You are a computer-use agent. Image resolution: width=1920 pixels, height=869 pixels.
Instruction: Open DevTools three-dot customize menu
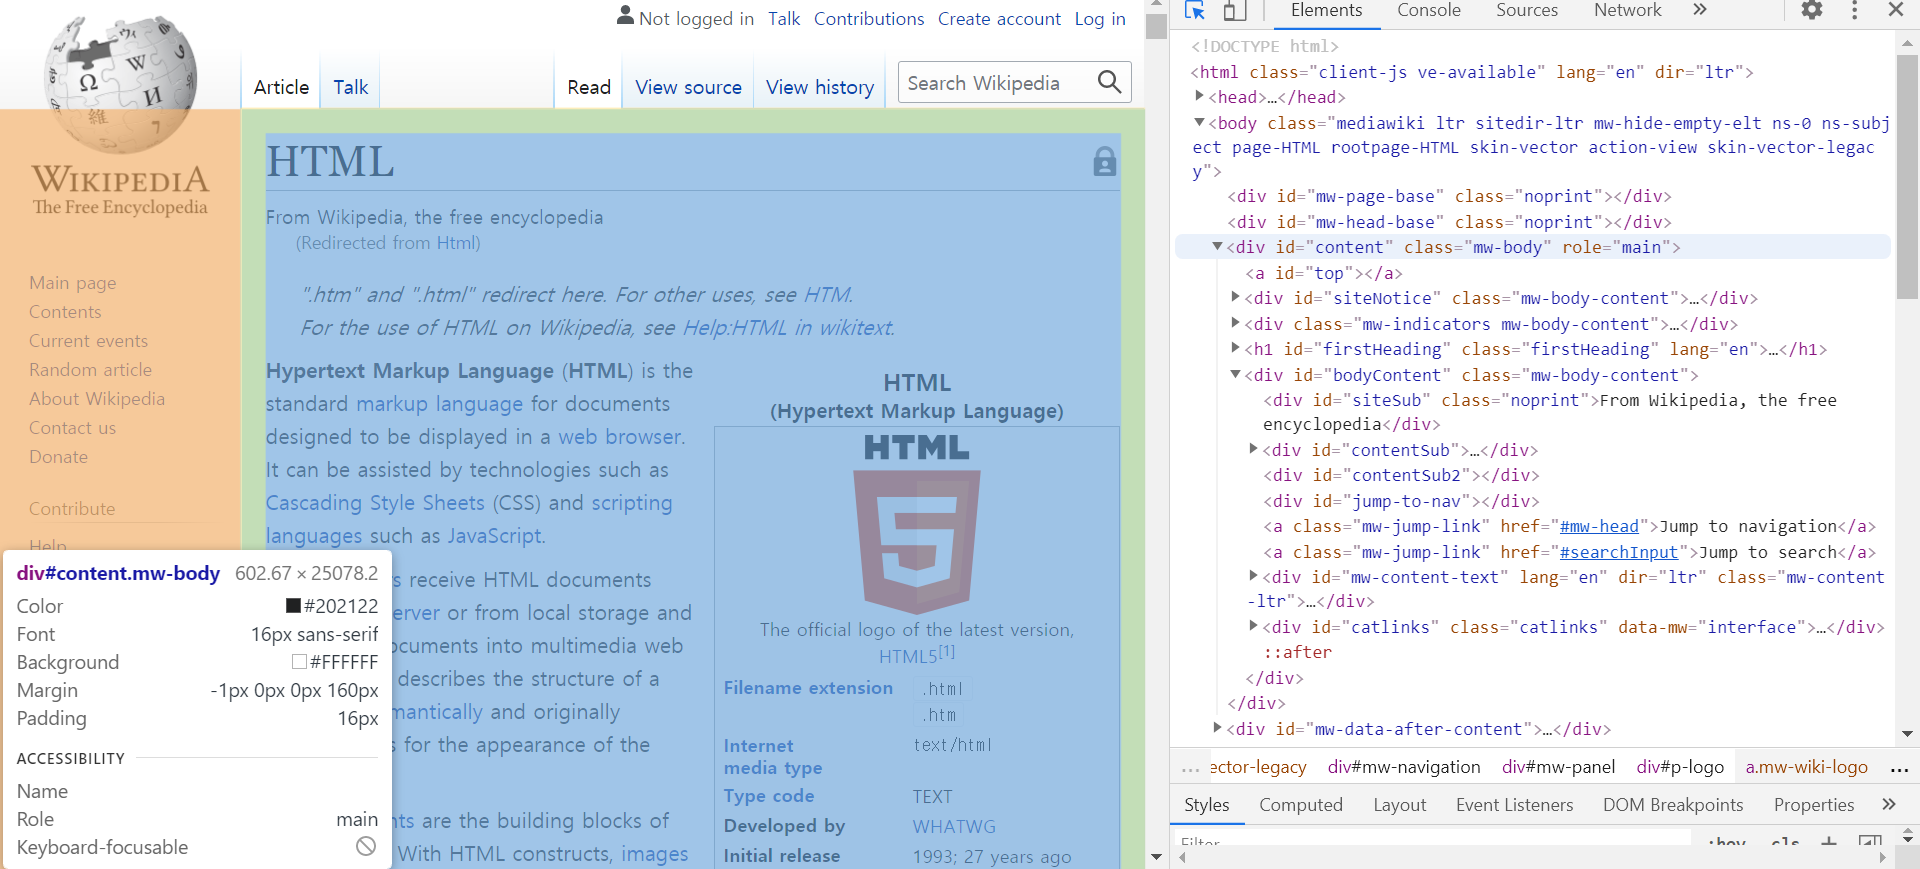pyautogui.click(x=1855, y=11)
